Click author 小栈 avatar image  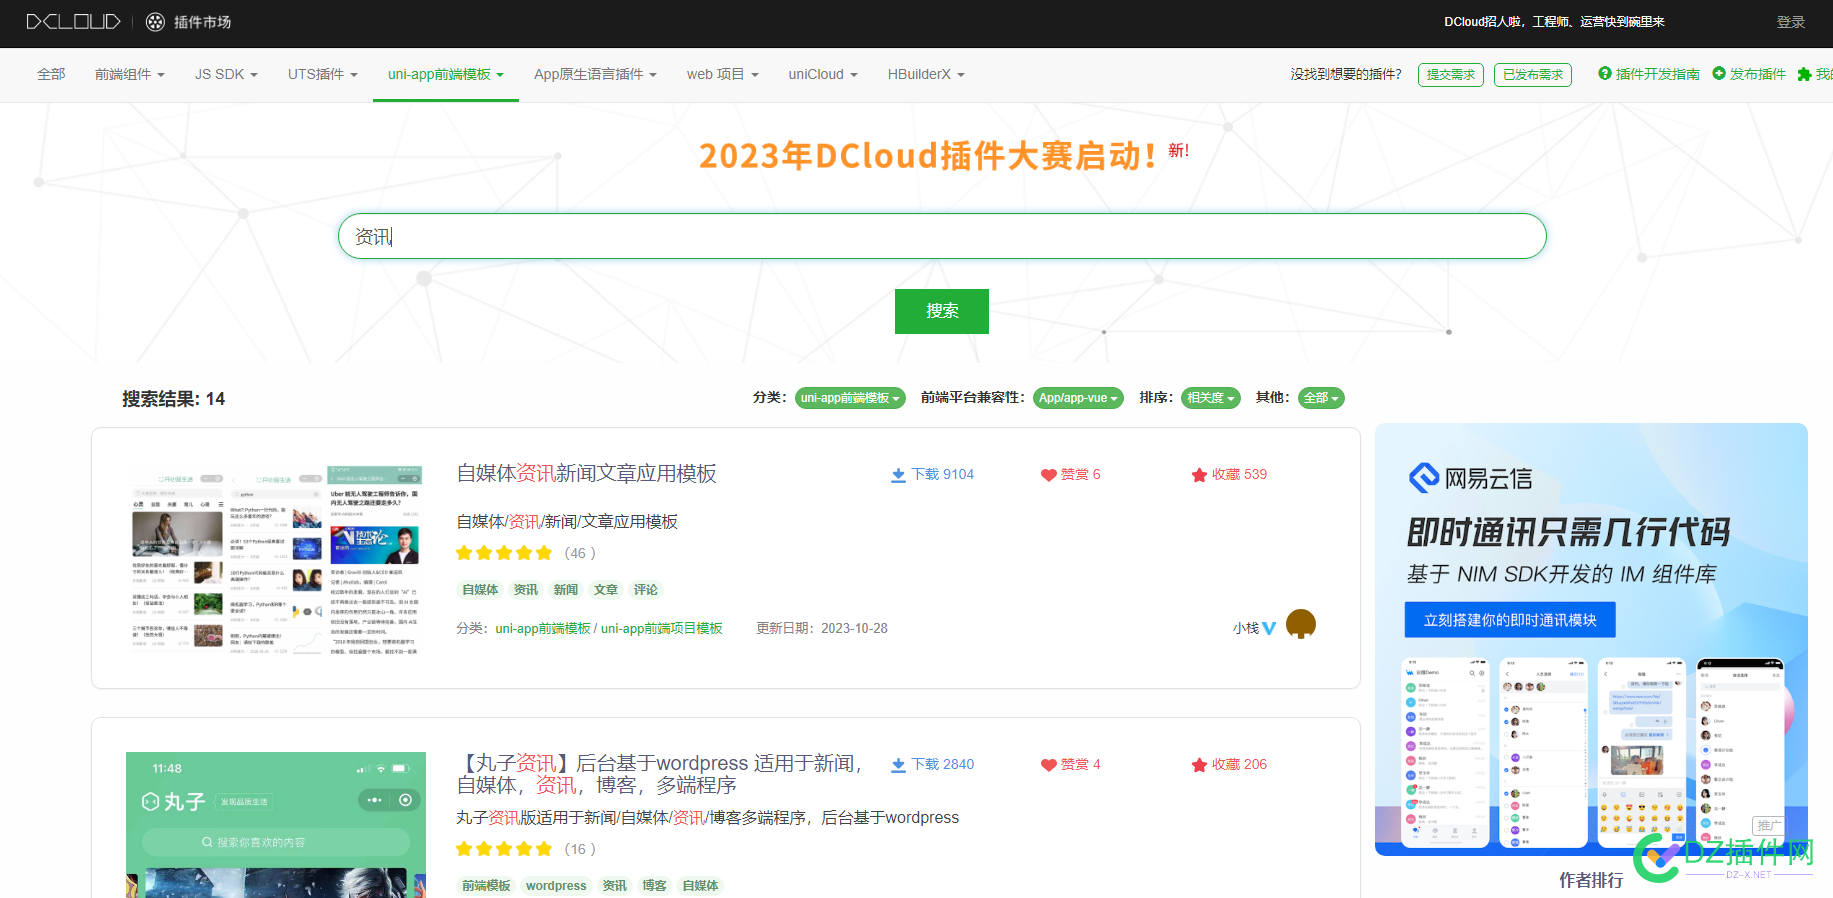pyautogui.click(x=1300, y=624)
